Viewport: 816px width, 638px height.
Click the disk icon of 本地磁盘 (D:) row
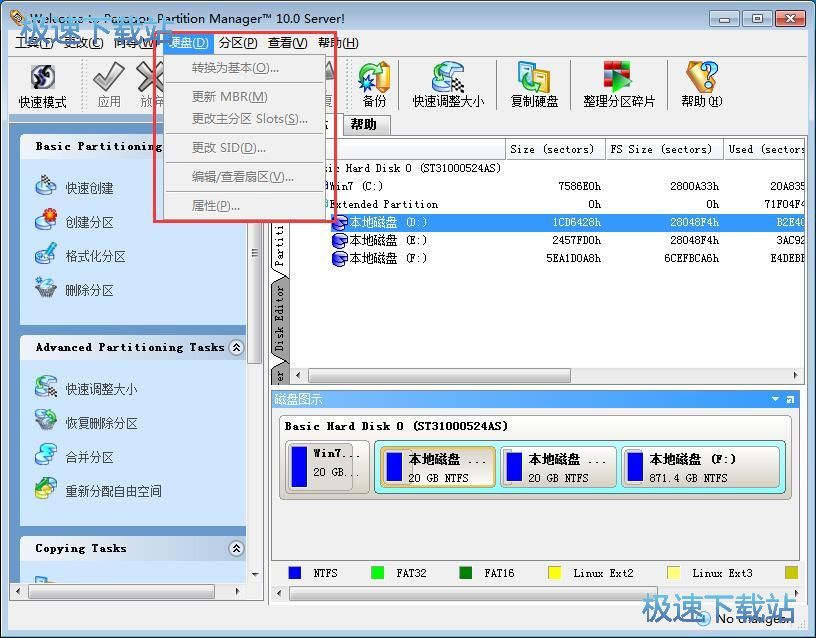tap(339, 223)
